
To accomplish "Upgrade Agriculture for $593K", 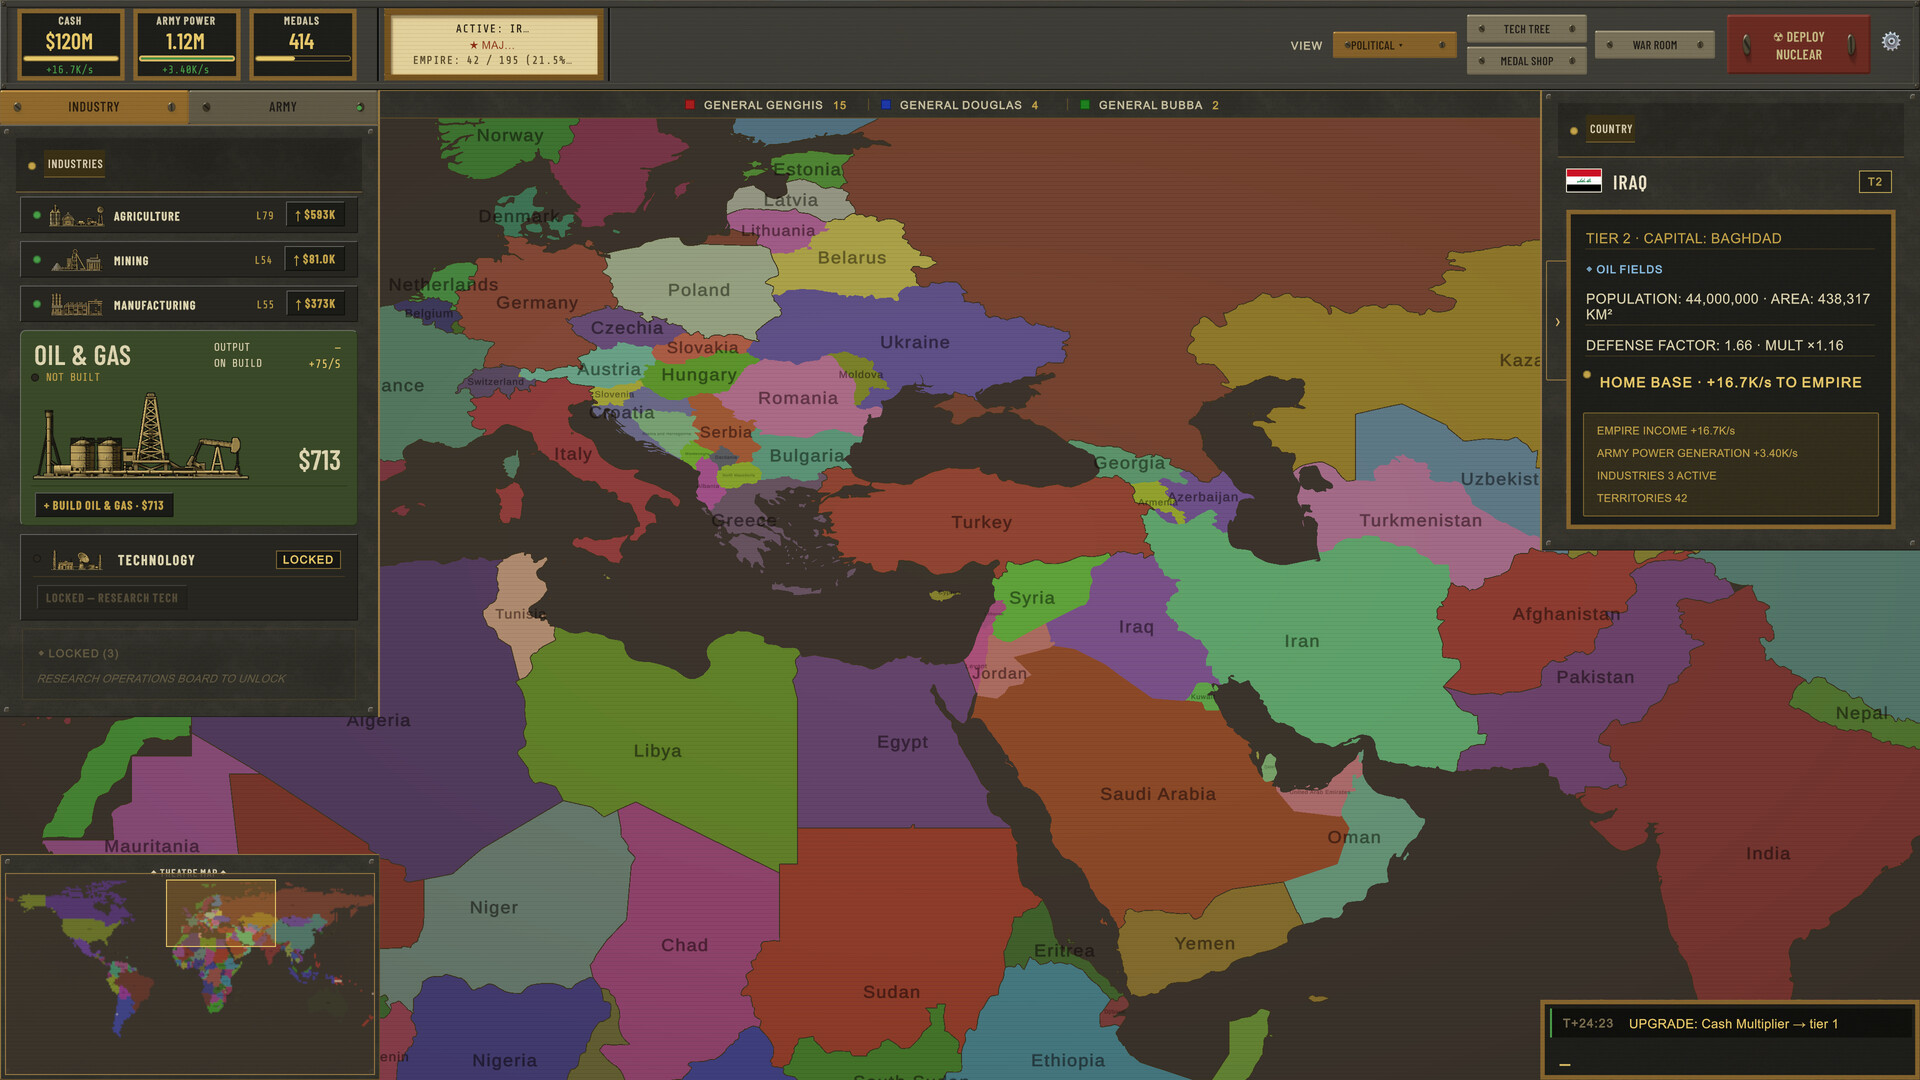I will click(x=315, y=215).
